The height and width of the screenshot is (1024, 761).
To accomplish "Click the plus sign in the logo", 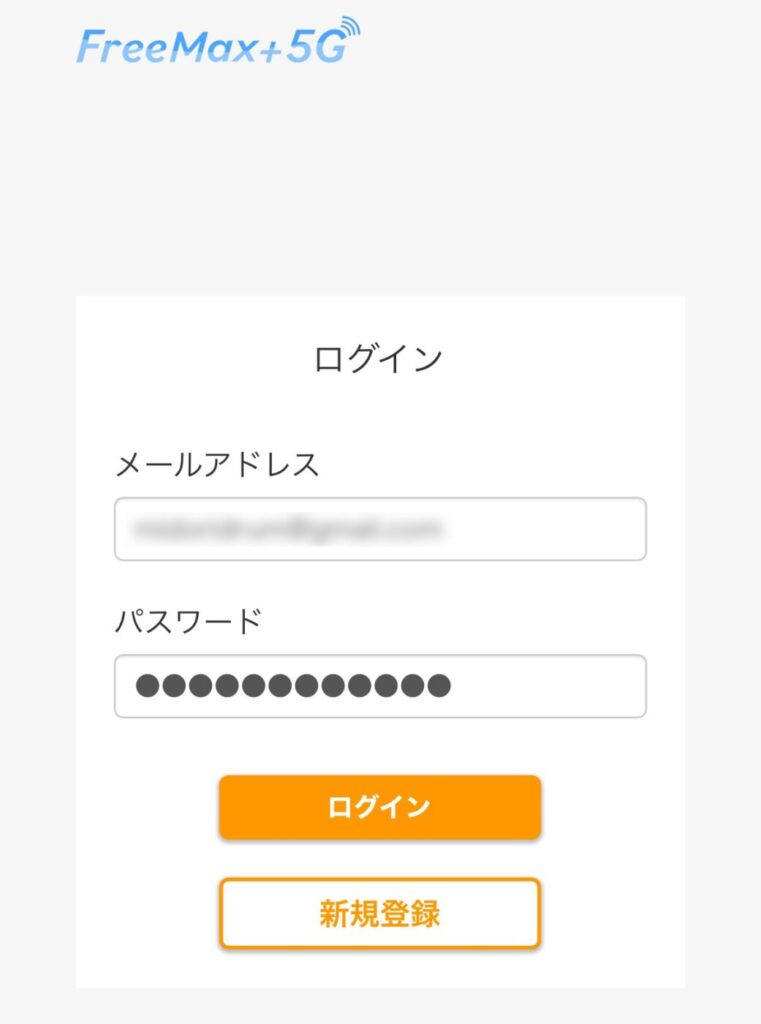I will 271,52.
